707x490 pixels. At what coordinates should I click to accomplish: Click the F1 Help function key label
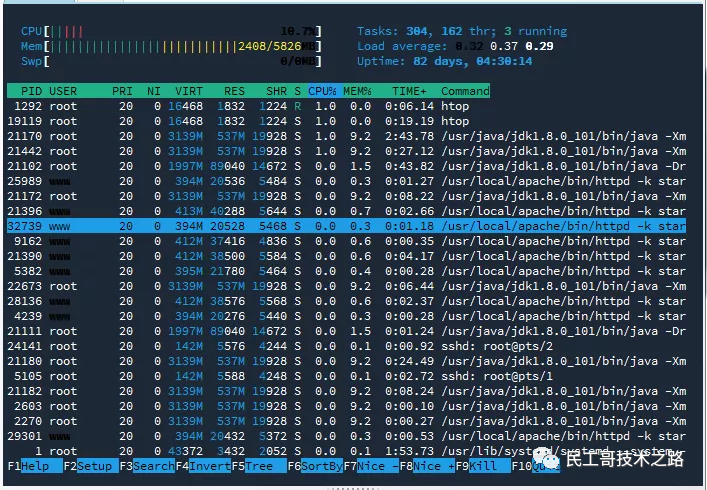tap(35, 466)
